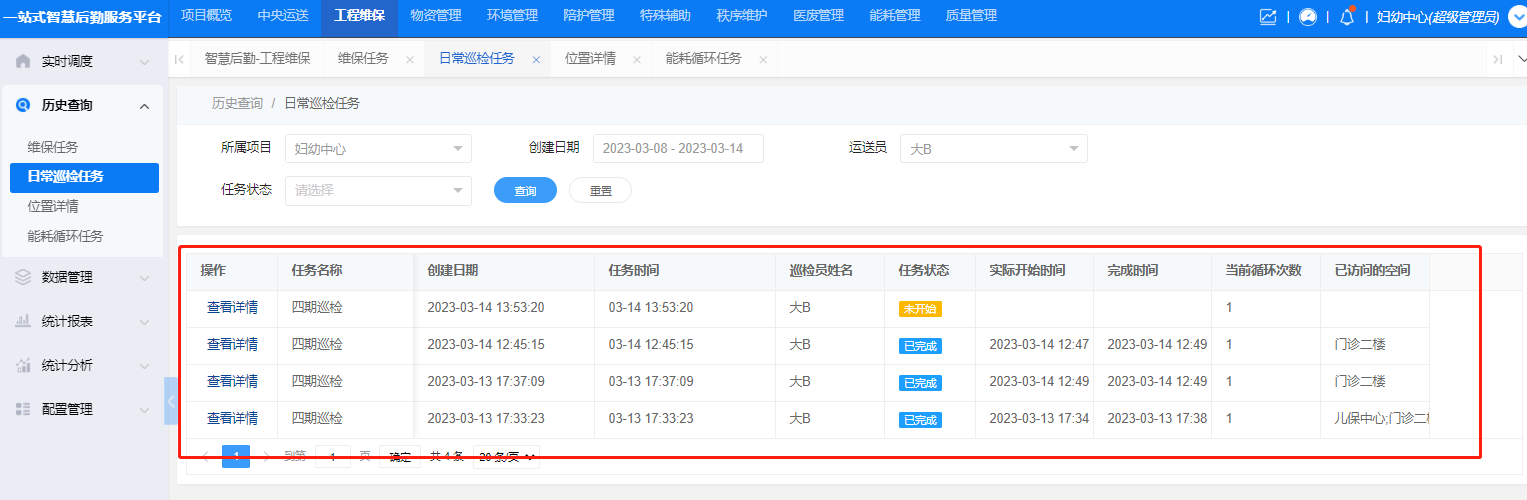Click the 确定 pagination button
The image size is (1527, 500).
pos(400,457)
